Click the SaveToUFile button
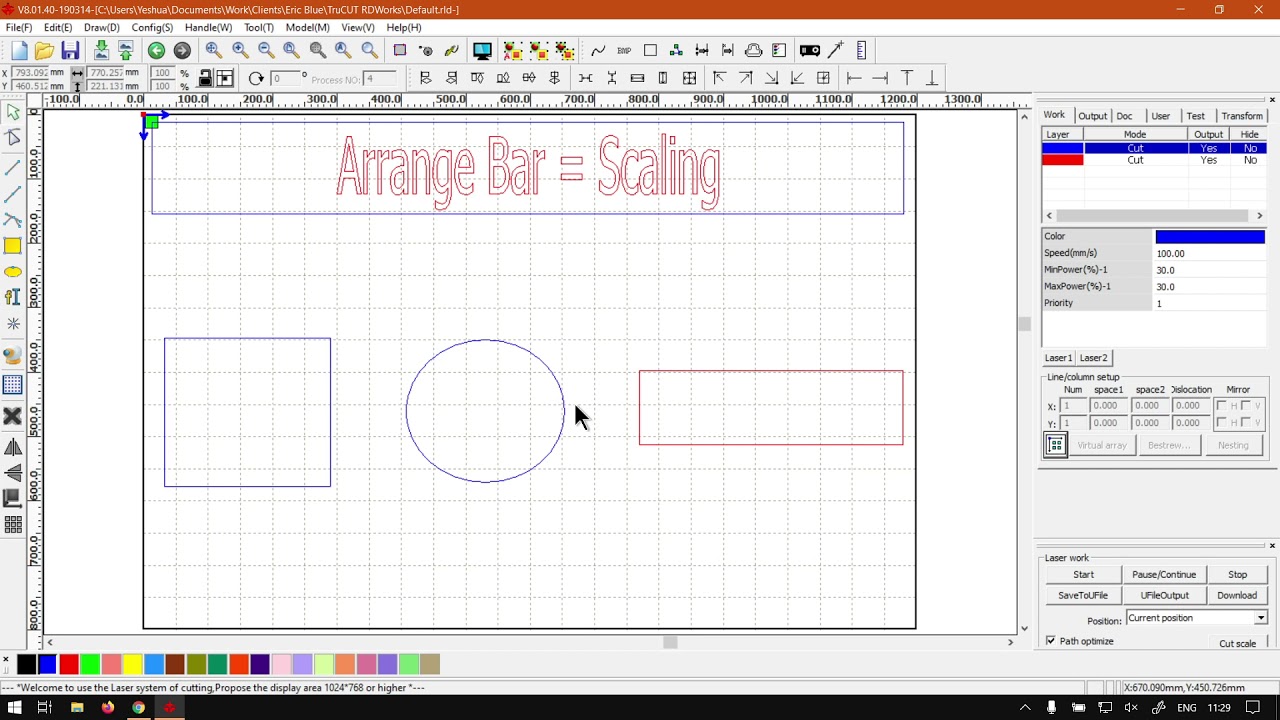Screen dimensions: 1280x720 pos(1083,596)
